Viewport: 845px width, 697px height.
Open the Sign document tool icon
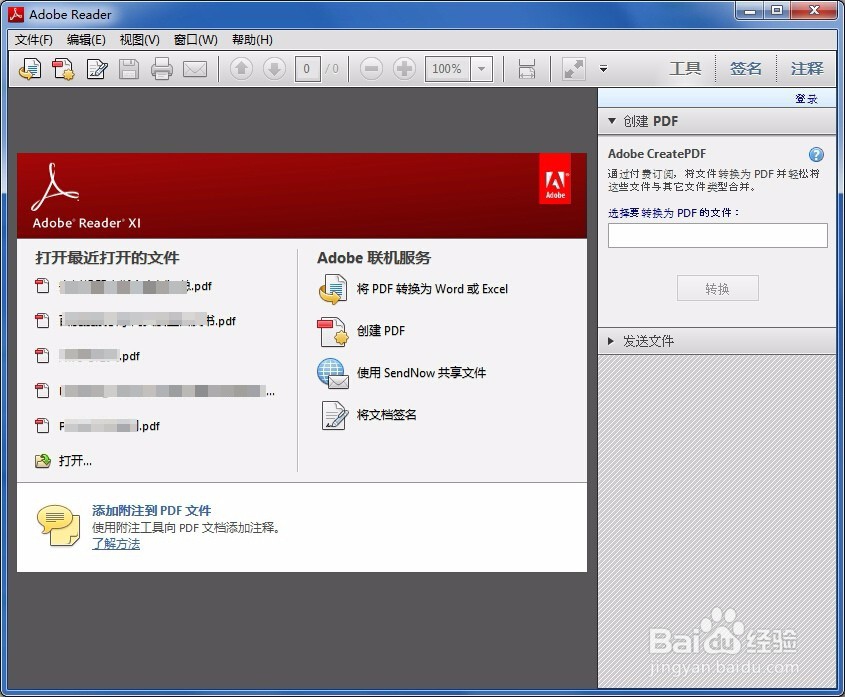(96, 69)
